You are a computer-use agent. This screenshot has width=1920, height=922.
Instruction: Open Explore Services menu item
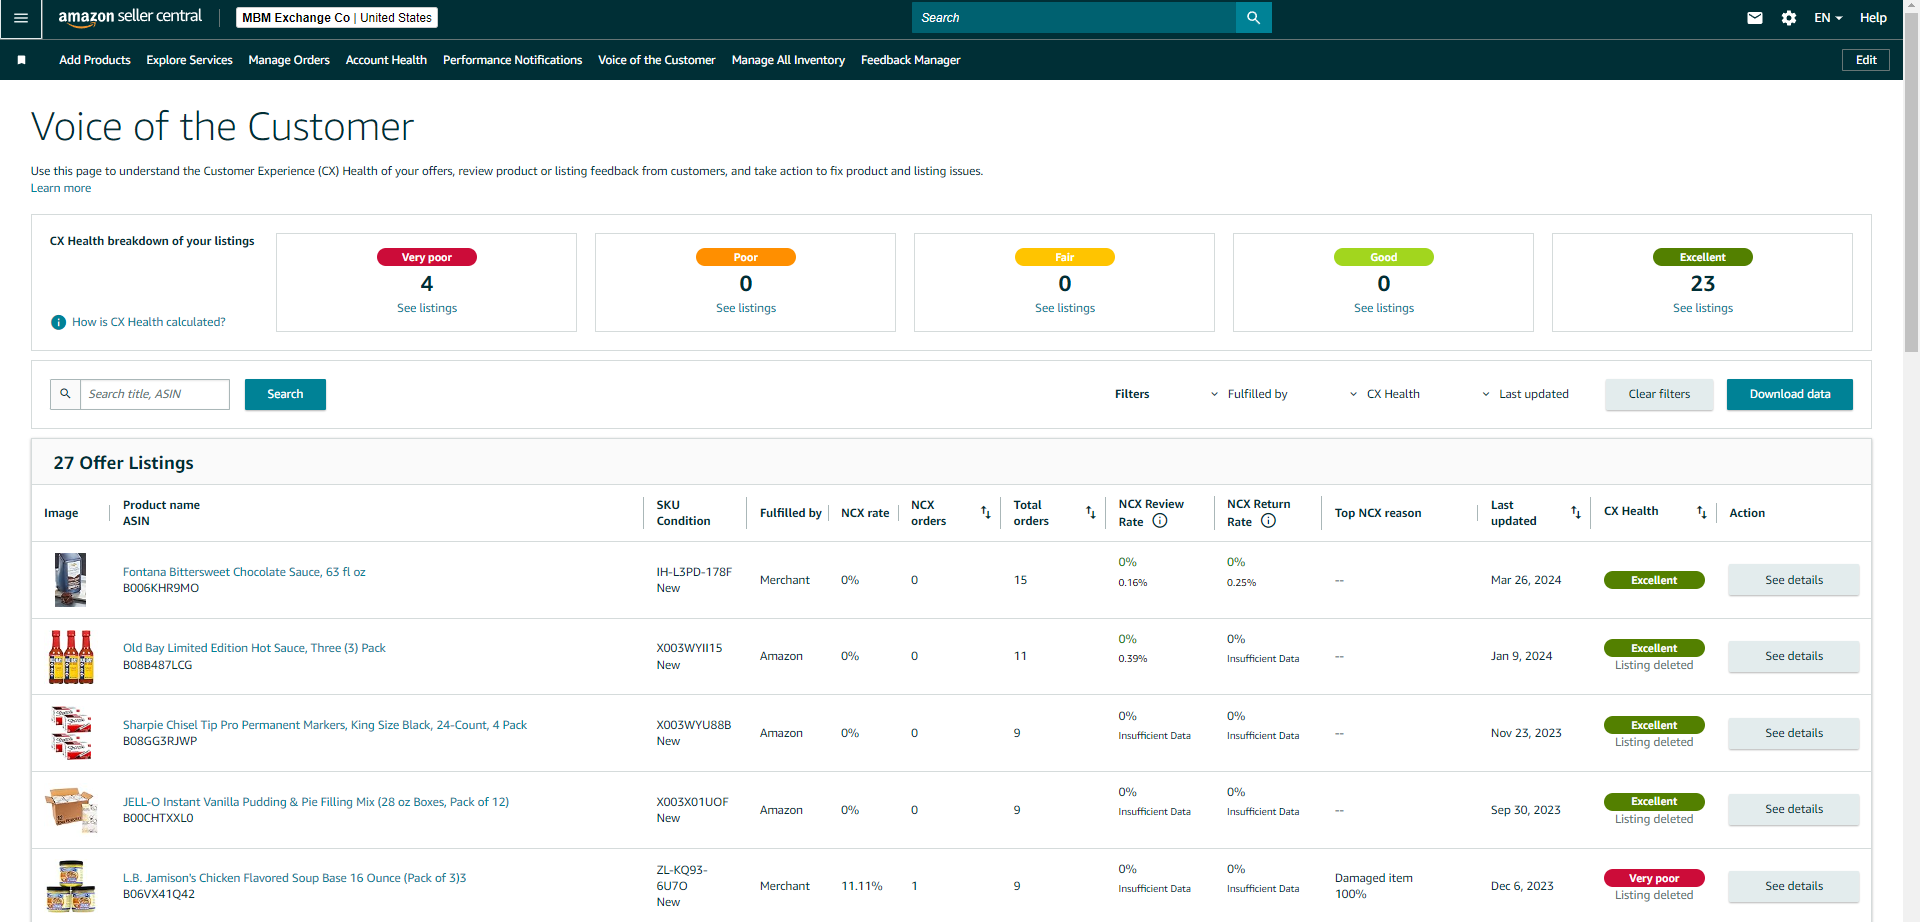189,60
